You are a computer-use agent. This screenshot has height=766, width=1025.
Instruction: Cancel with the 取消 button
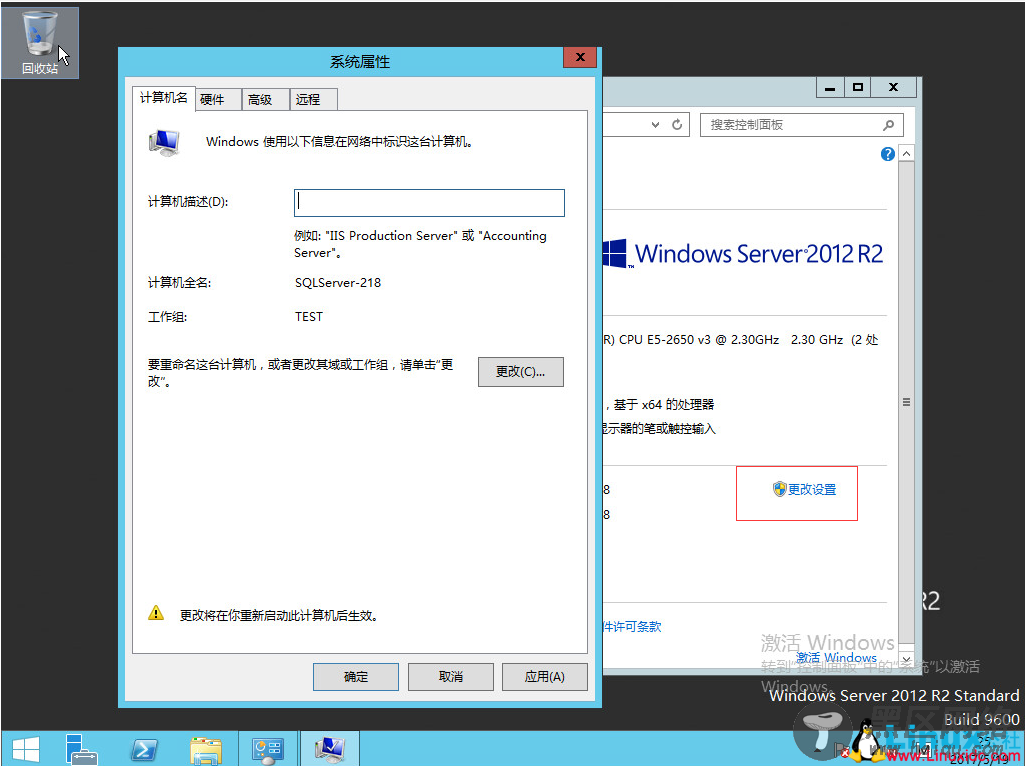450,677
